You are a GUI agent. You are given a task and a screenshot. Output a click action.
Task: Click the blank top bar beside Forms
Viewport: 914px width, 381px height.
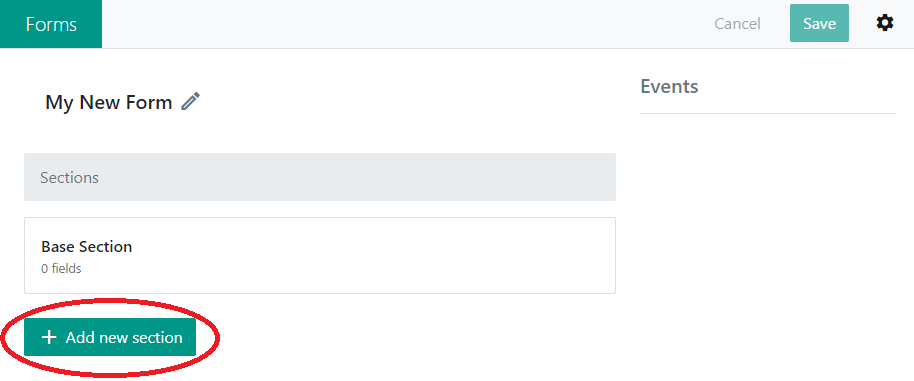[x=402, y=24]
